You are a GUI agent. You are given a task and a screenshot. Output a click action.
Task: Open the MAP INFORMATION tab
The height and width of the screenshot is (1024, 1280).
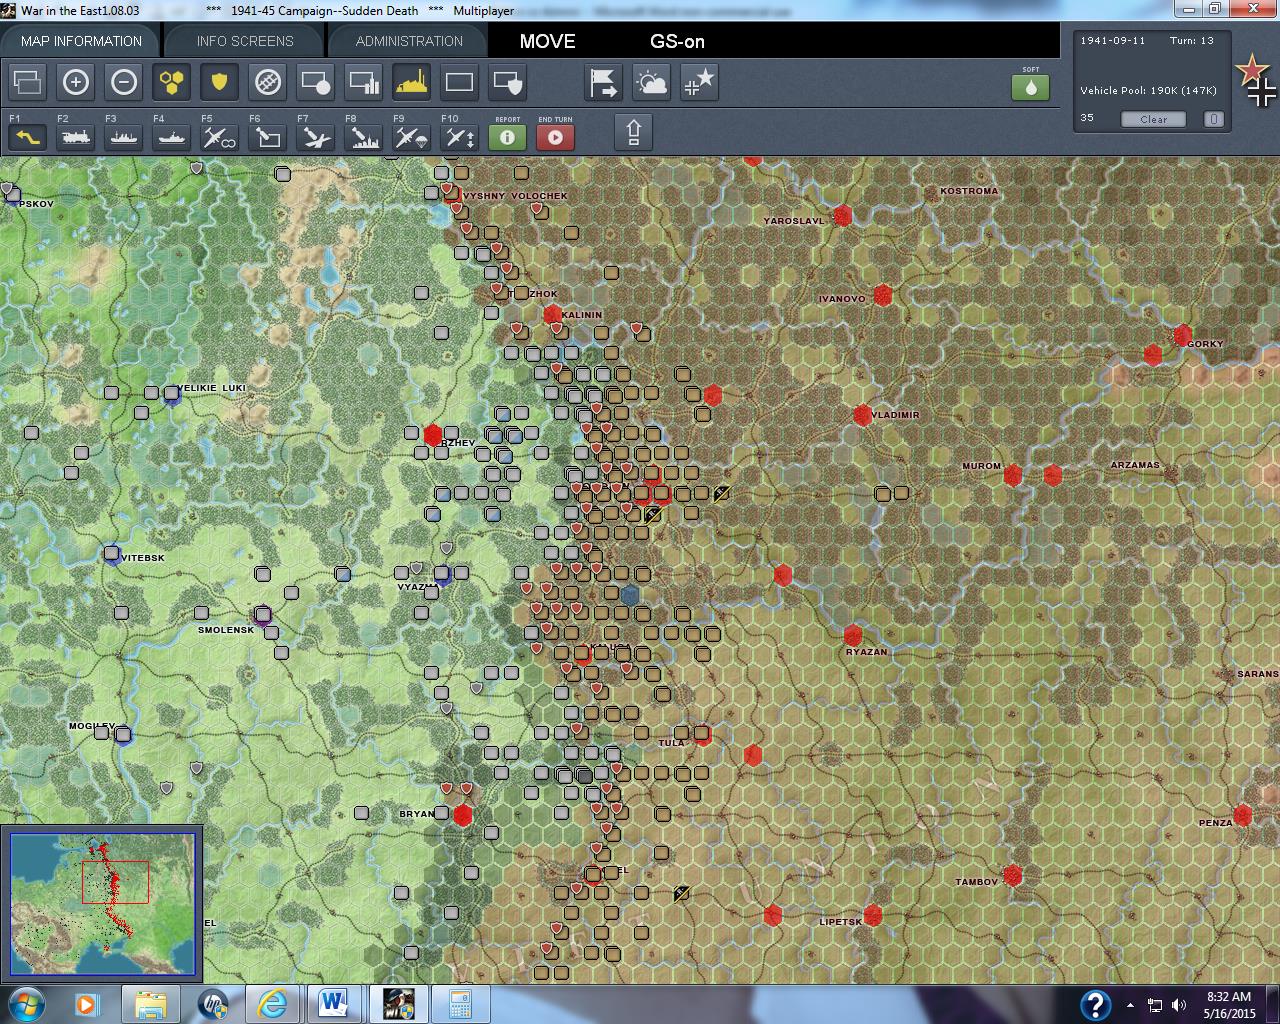(x=81, y=41)
